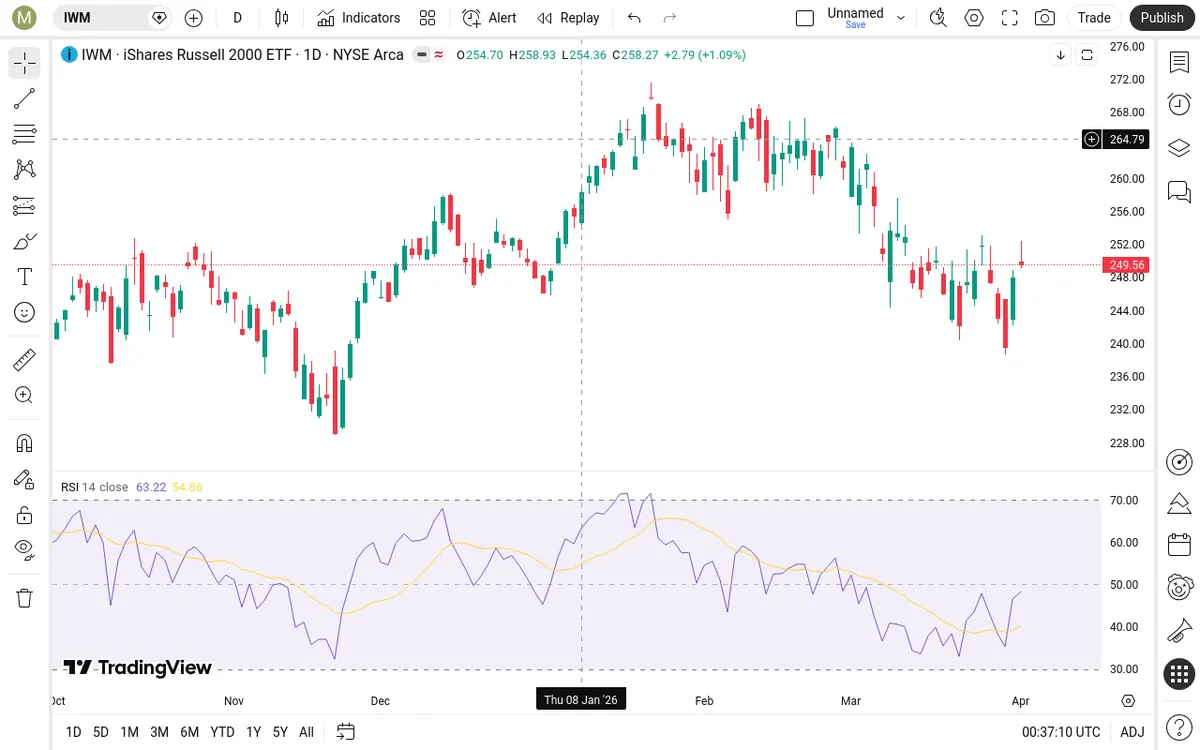Open the patterns drawing tool

[25, 170]
